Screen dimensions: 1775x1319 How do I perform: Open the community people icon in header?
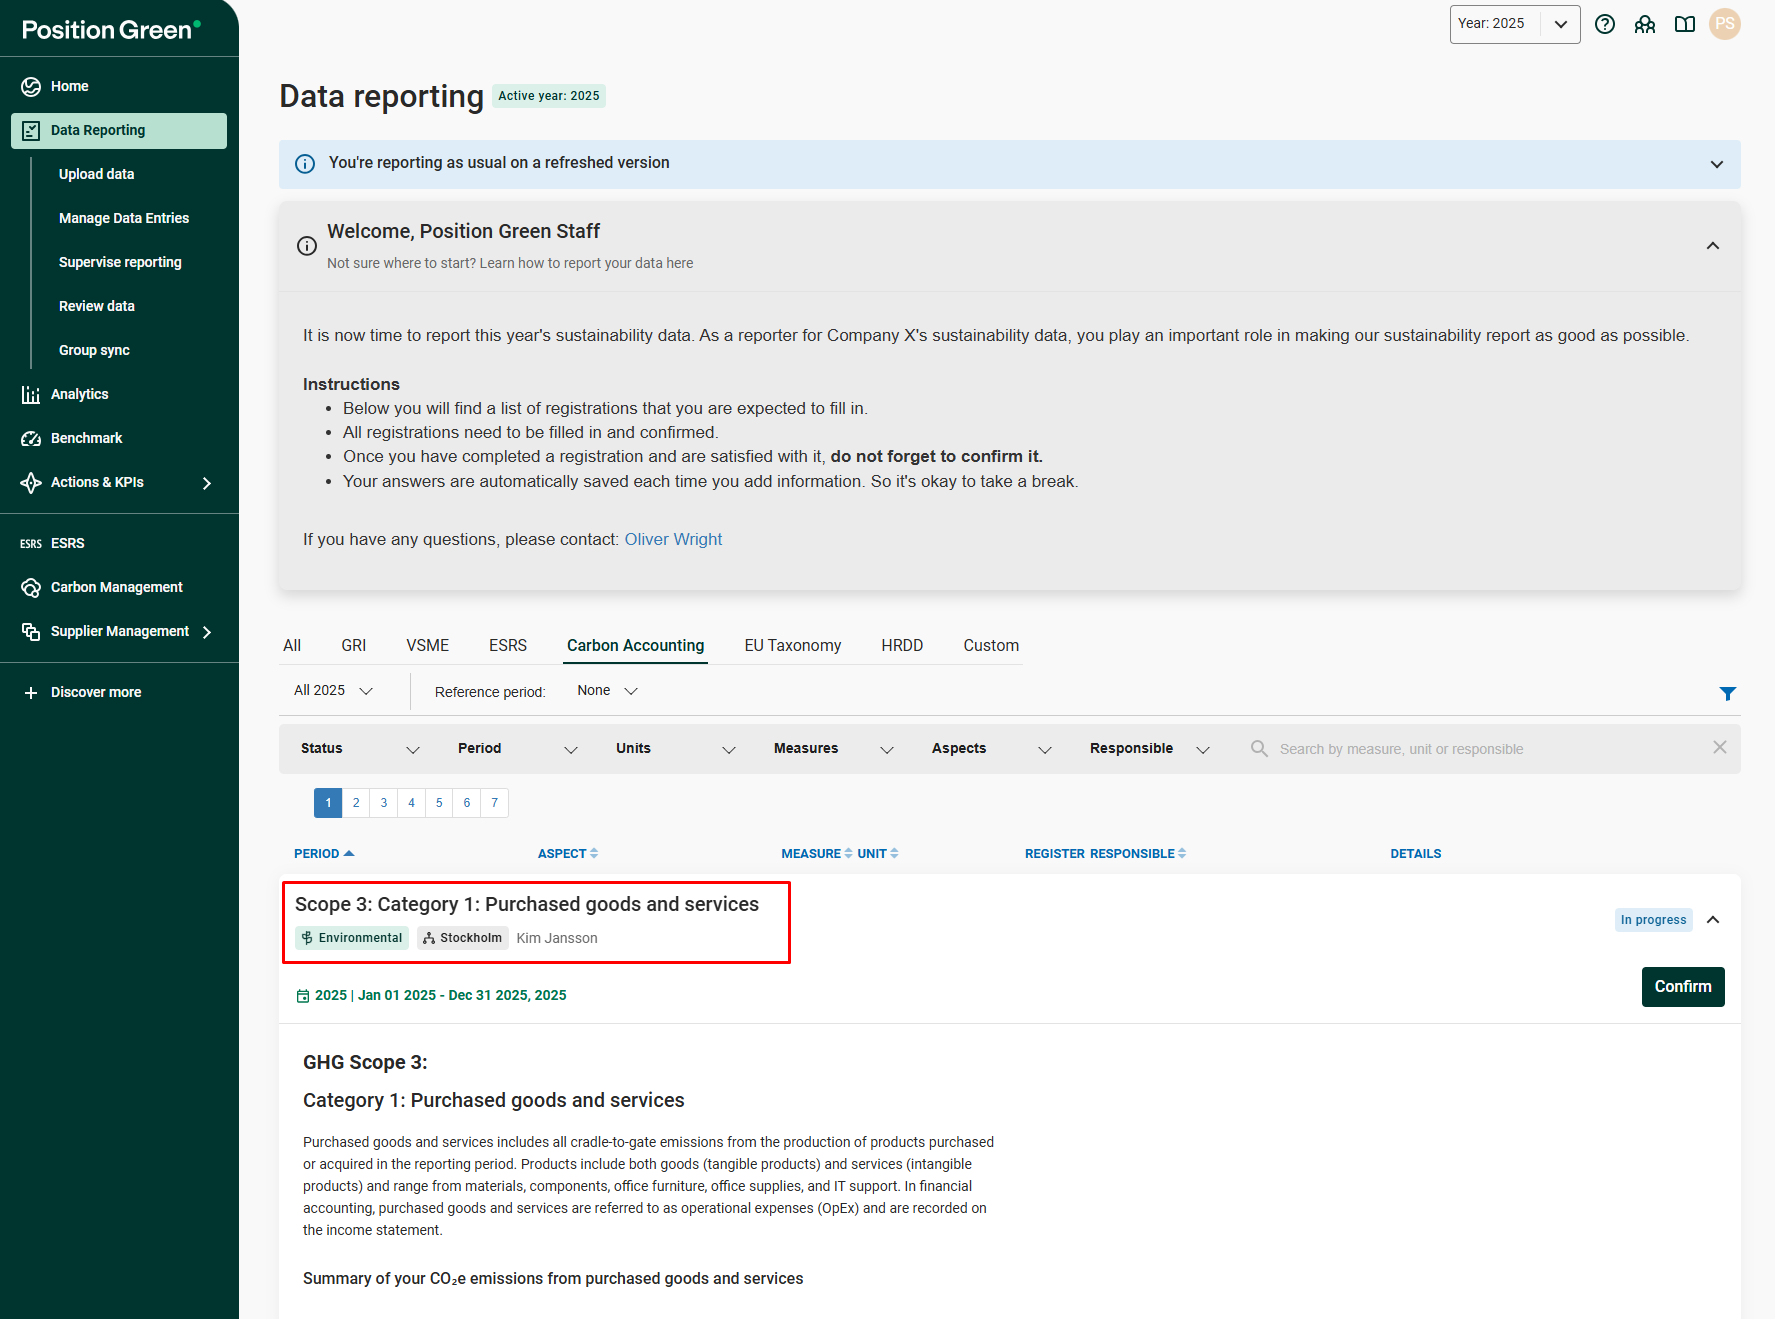pos(1645,24)
